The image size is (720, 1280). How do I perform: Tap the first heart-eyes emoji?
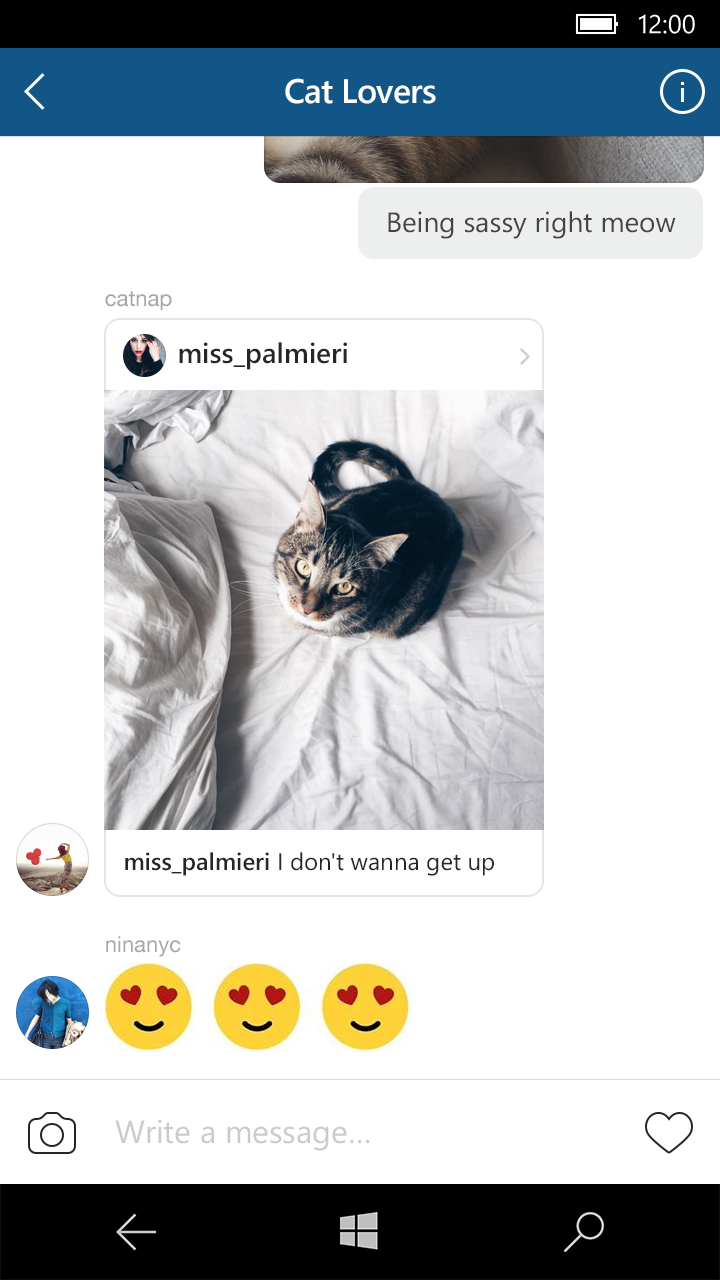148,1006
